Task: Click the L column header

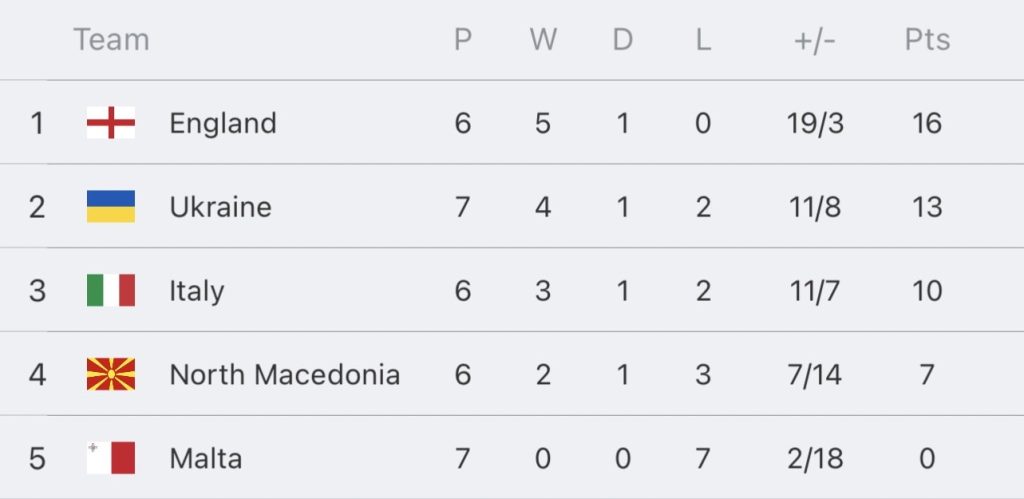Action: tap(703, 40)
